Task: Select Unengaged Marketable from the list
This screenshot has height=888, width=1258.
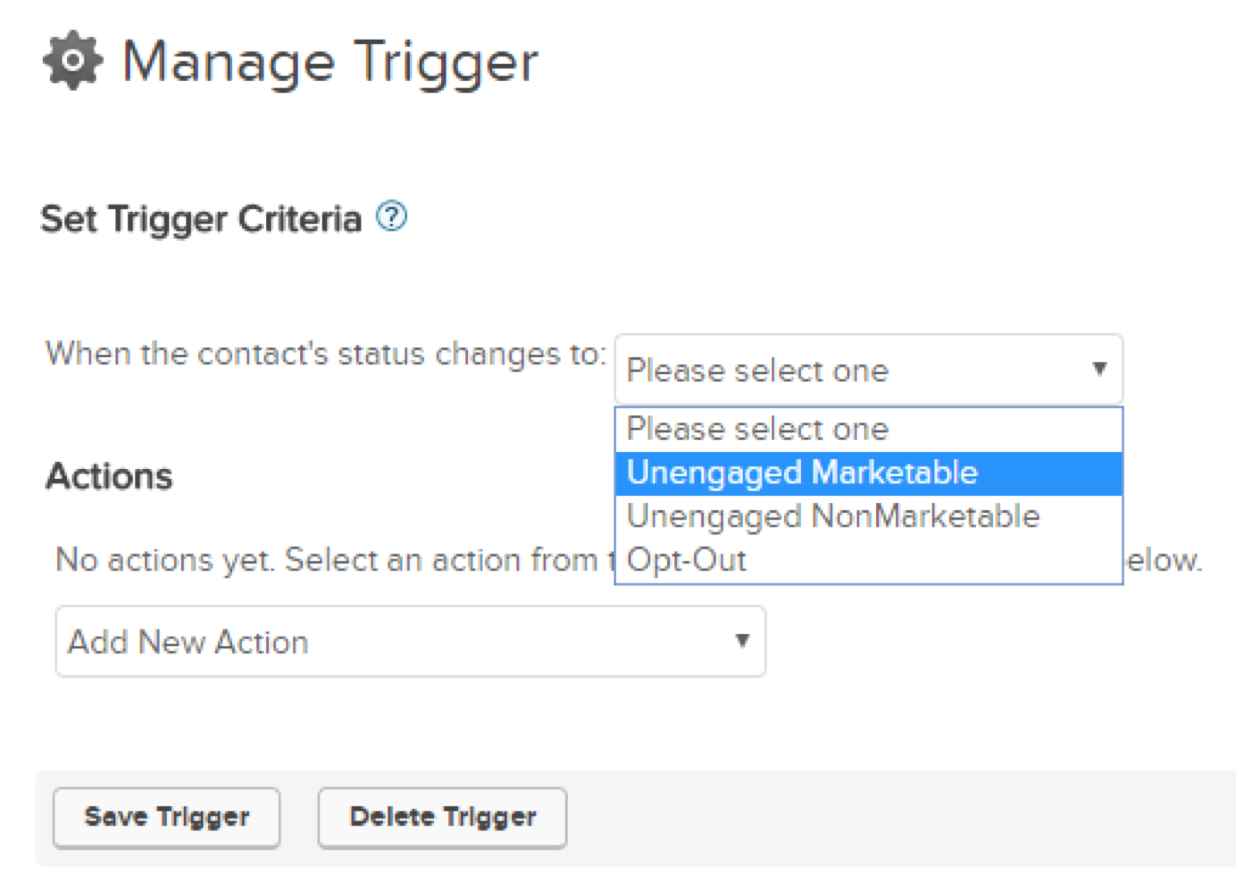Action: pos(869,473)
